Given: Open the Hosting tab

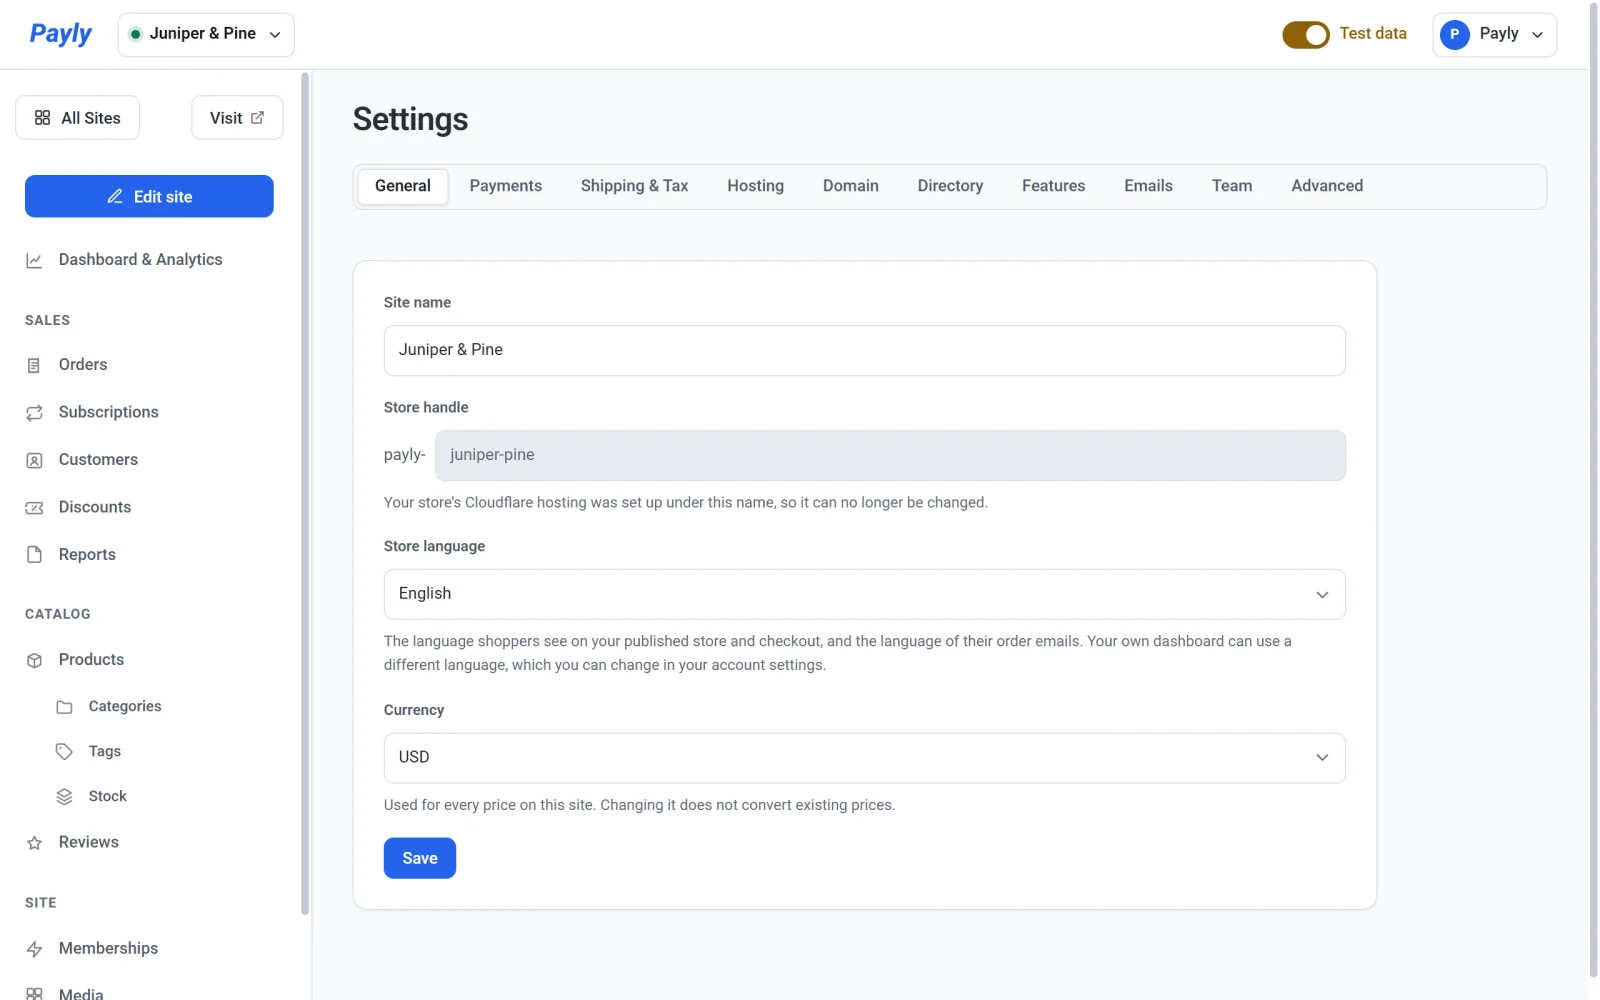Looking at the screenshot, I should click(755, 186).
